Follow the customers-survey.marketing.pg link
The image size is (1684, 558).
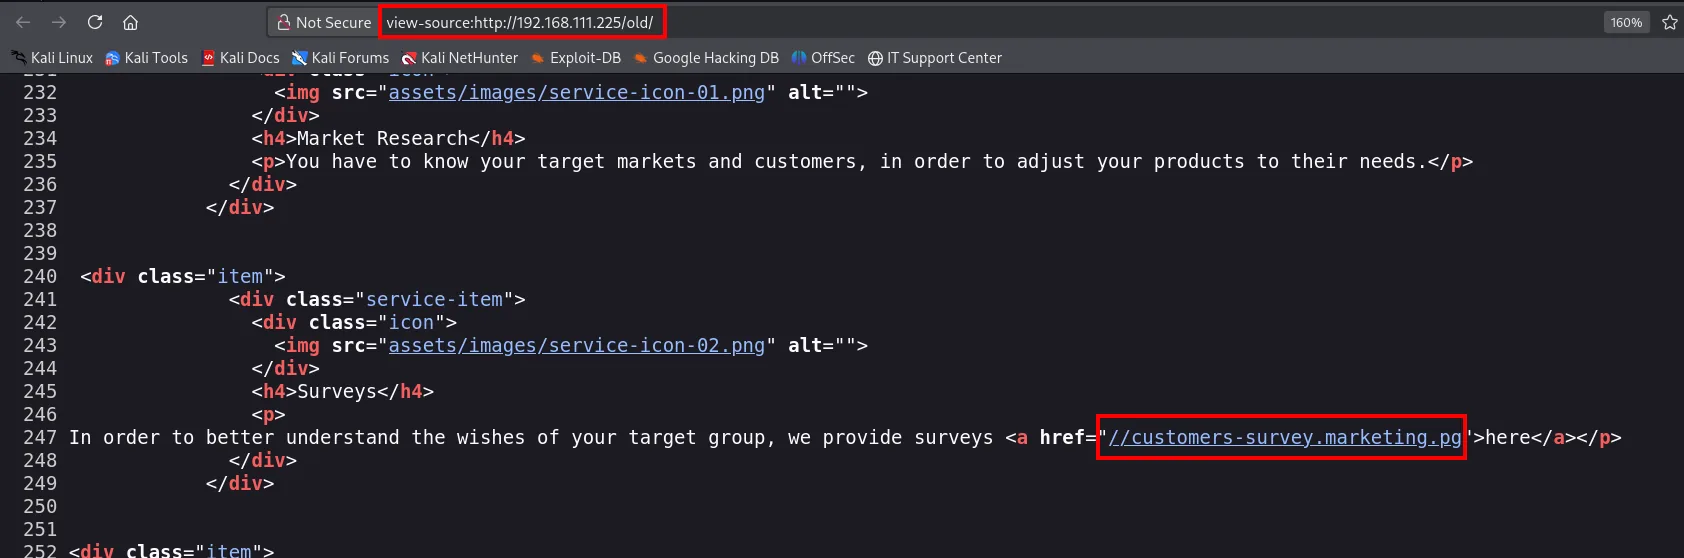click(1285, 437)
